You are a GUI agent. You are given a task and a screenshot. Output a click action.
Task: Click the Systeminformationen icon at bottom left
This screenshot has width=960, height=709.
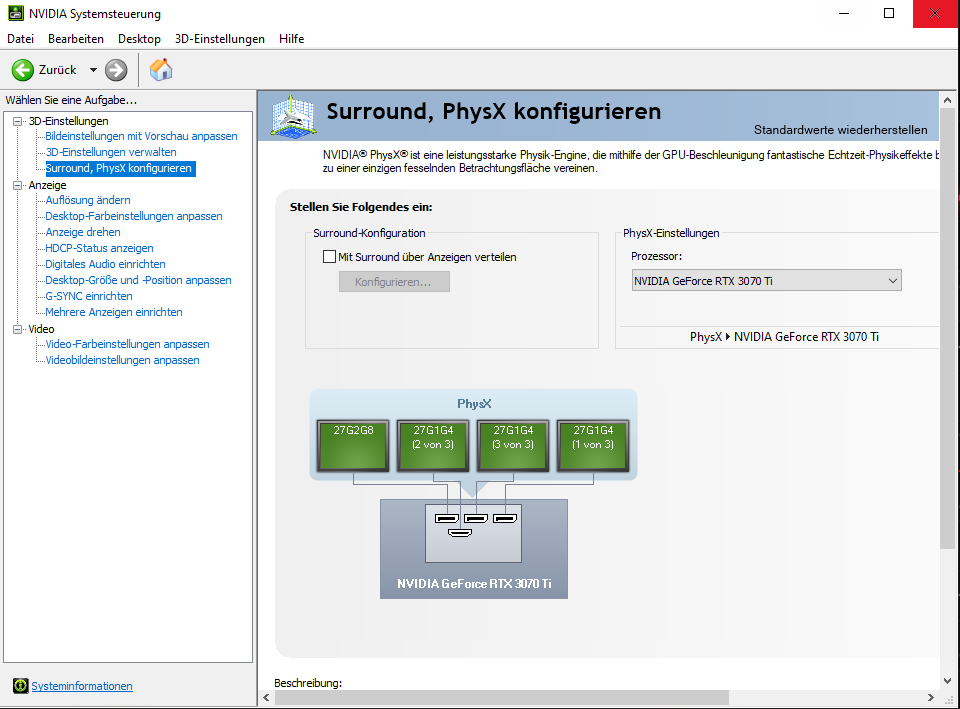click(20, 686)
